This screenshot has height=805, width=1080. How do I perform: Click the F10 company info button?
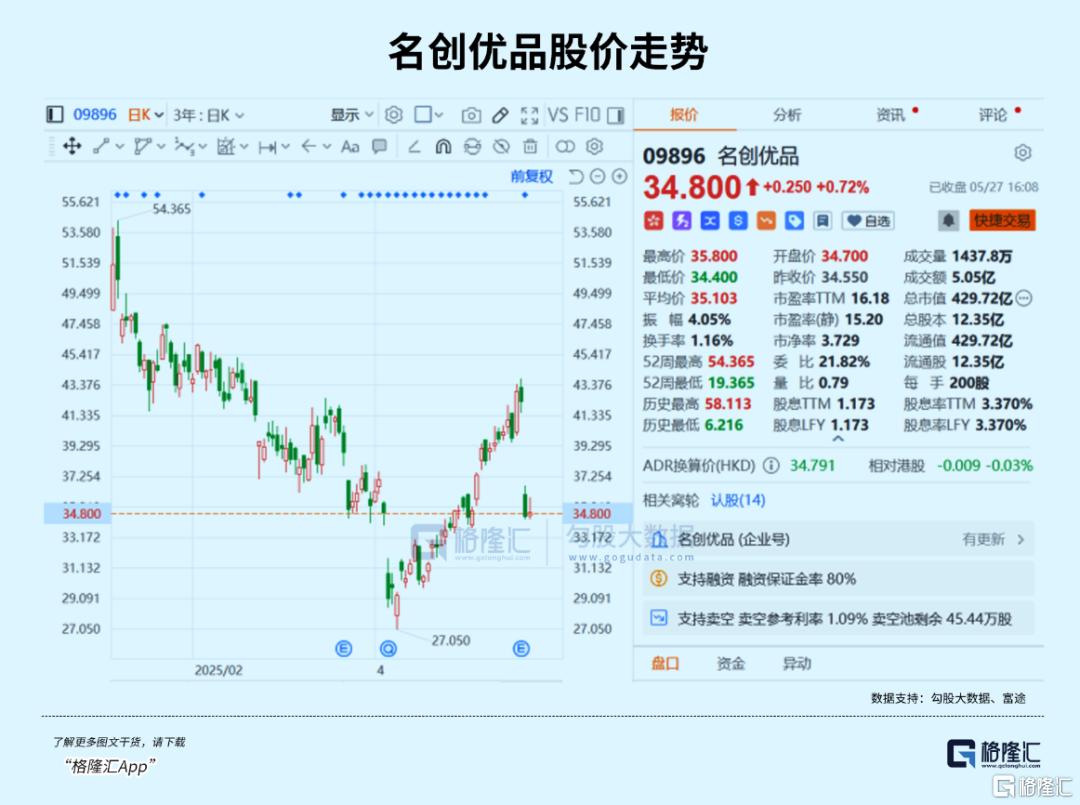(588, 115)
